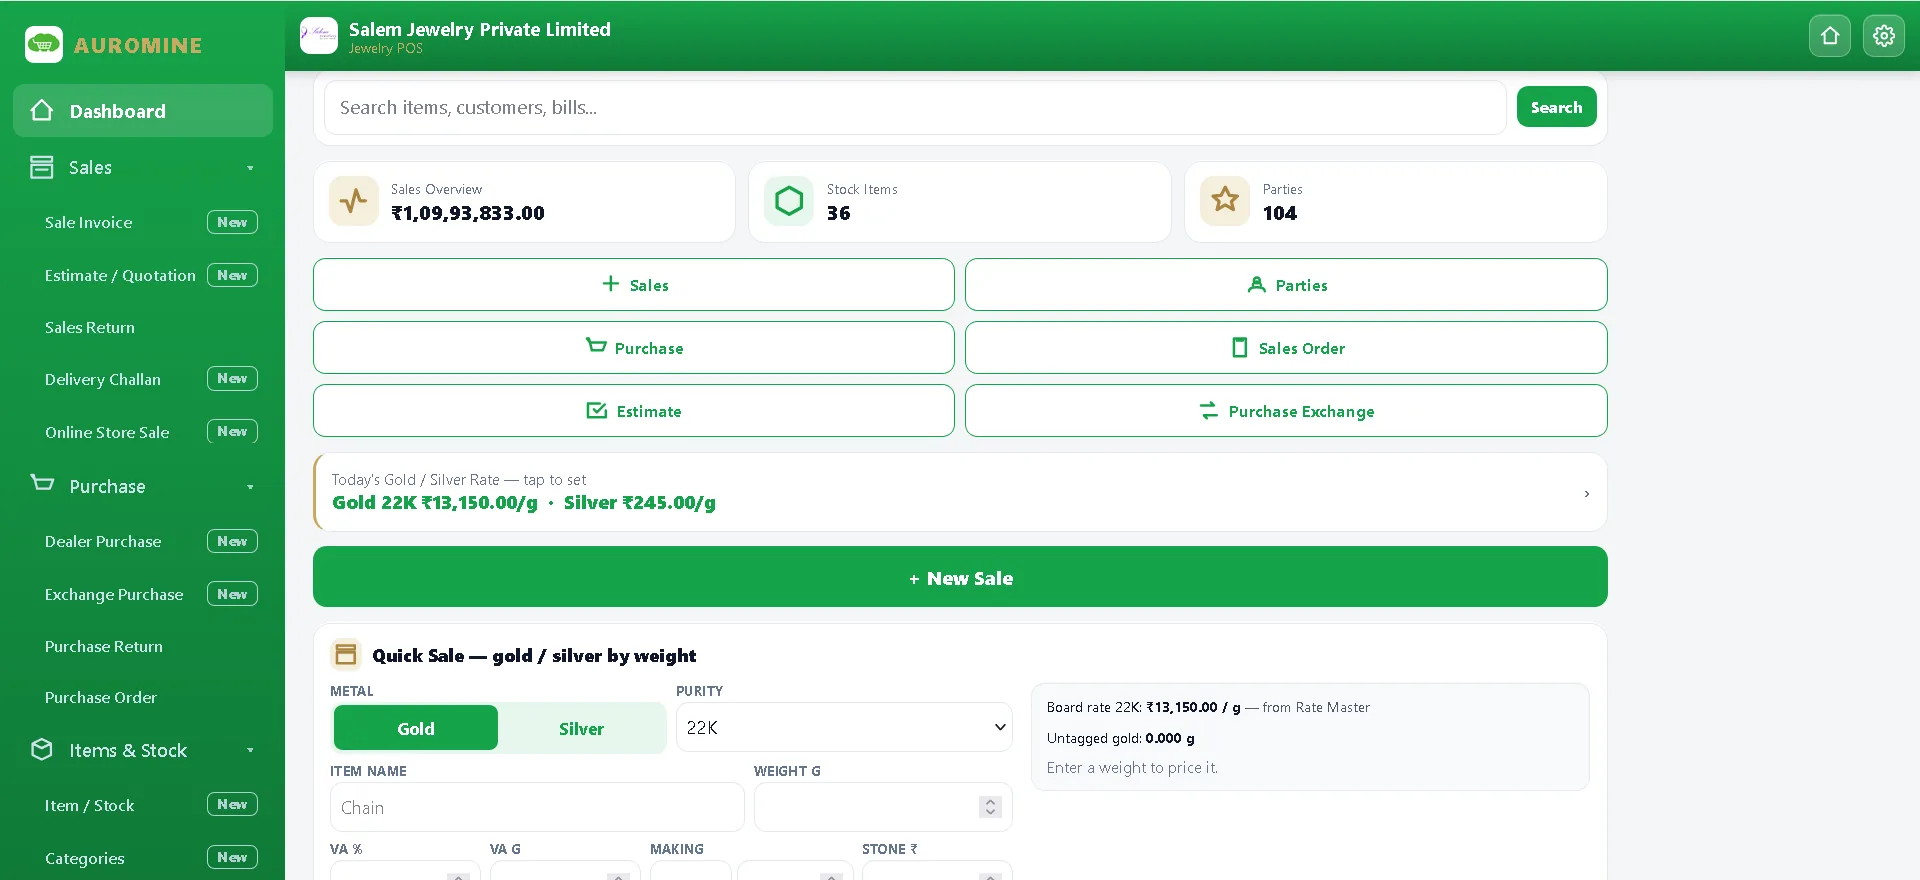Click the Search button
The height and width of the screenshot is (880, 1920).
pyautogui.click(x=1556, y=107)
